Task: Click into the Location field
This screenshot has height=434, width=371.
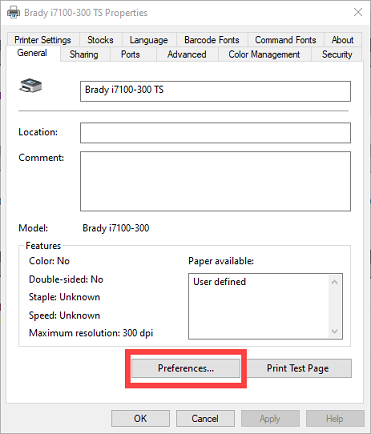Action: coord(215,133)
